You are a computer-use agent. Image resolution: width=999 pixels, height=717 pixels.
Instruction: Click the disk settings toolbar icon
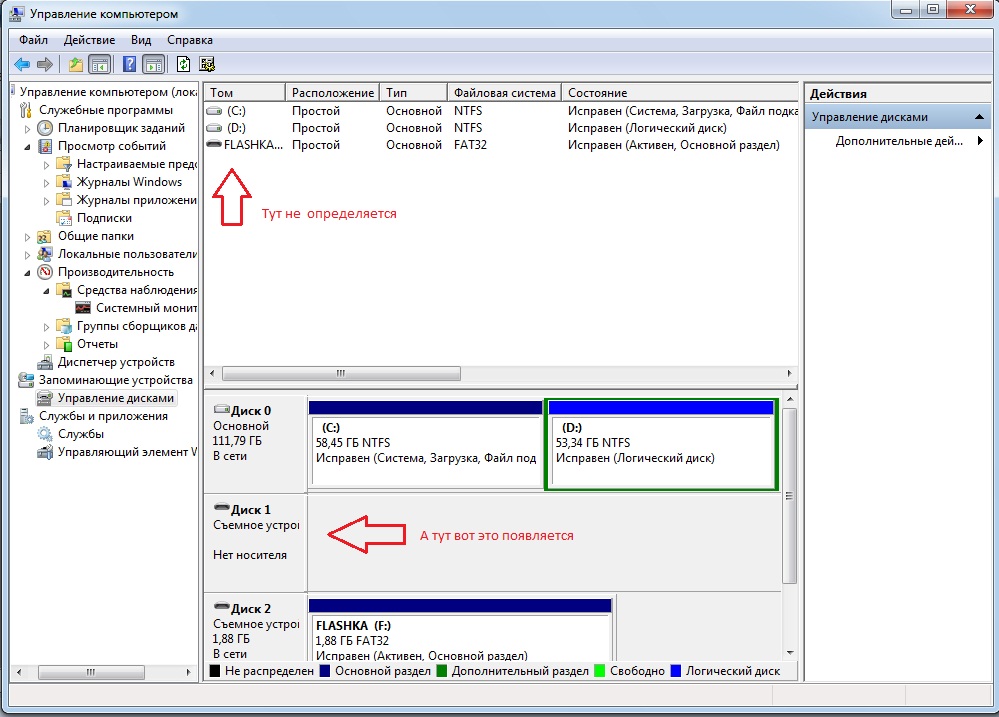click(x=207, y=65)
